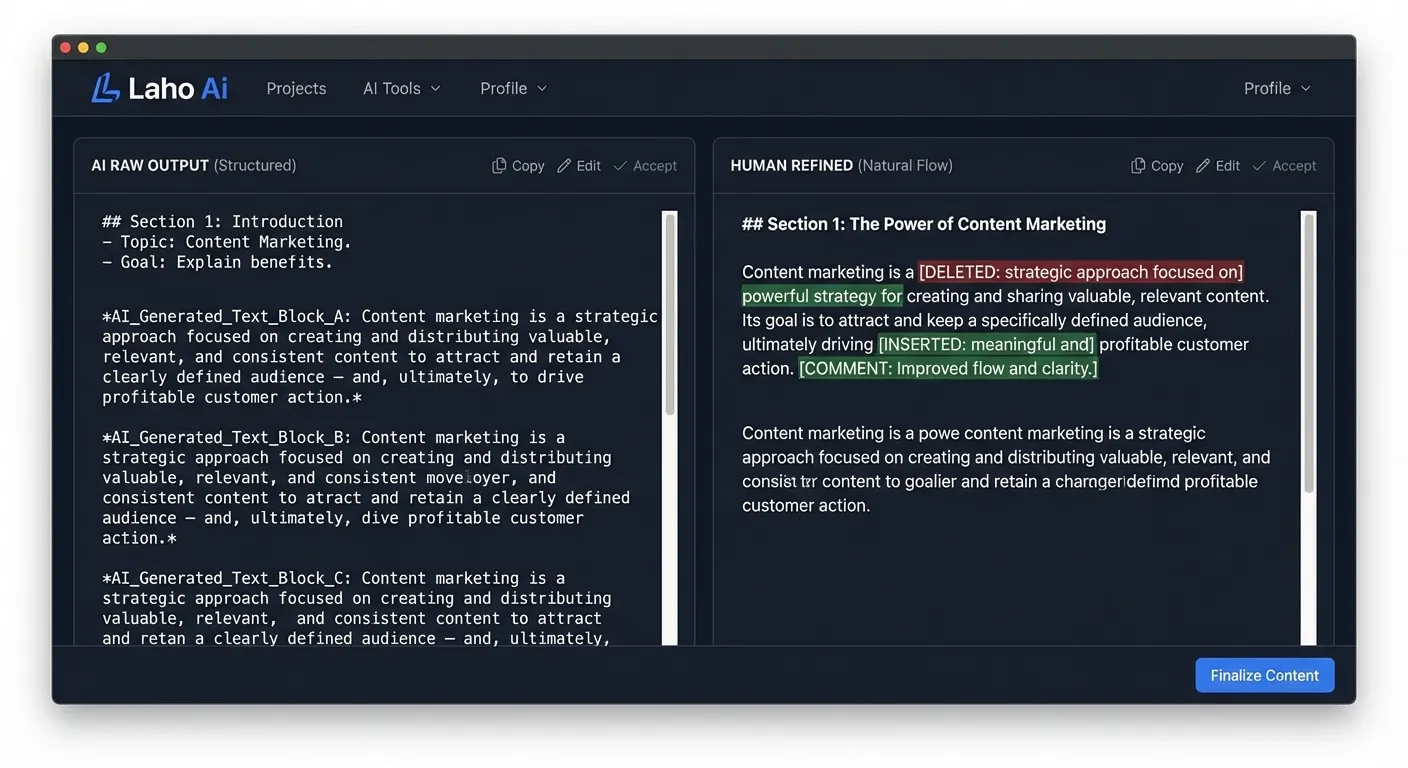Accept the Human Refined version
The height and width of the screenshot is (768, 1408).
pyautogui.click(x=1284, y=166)
